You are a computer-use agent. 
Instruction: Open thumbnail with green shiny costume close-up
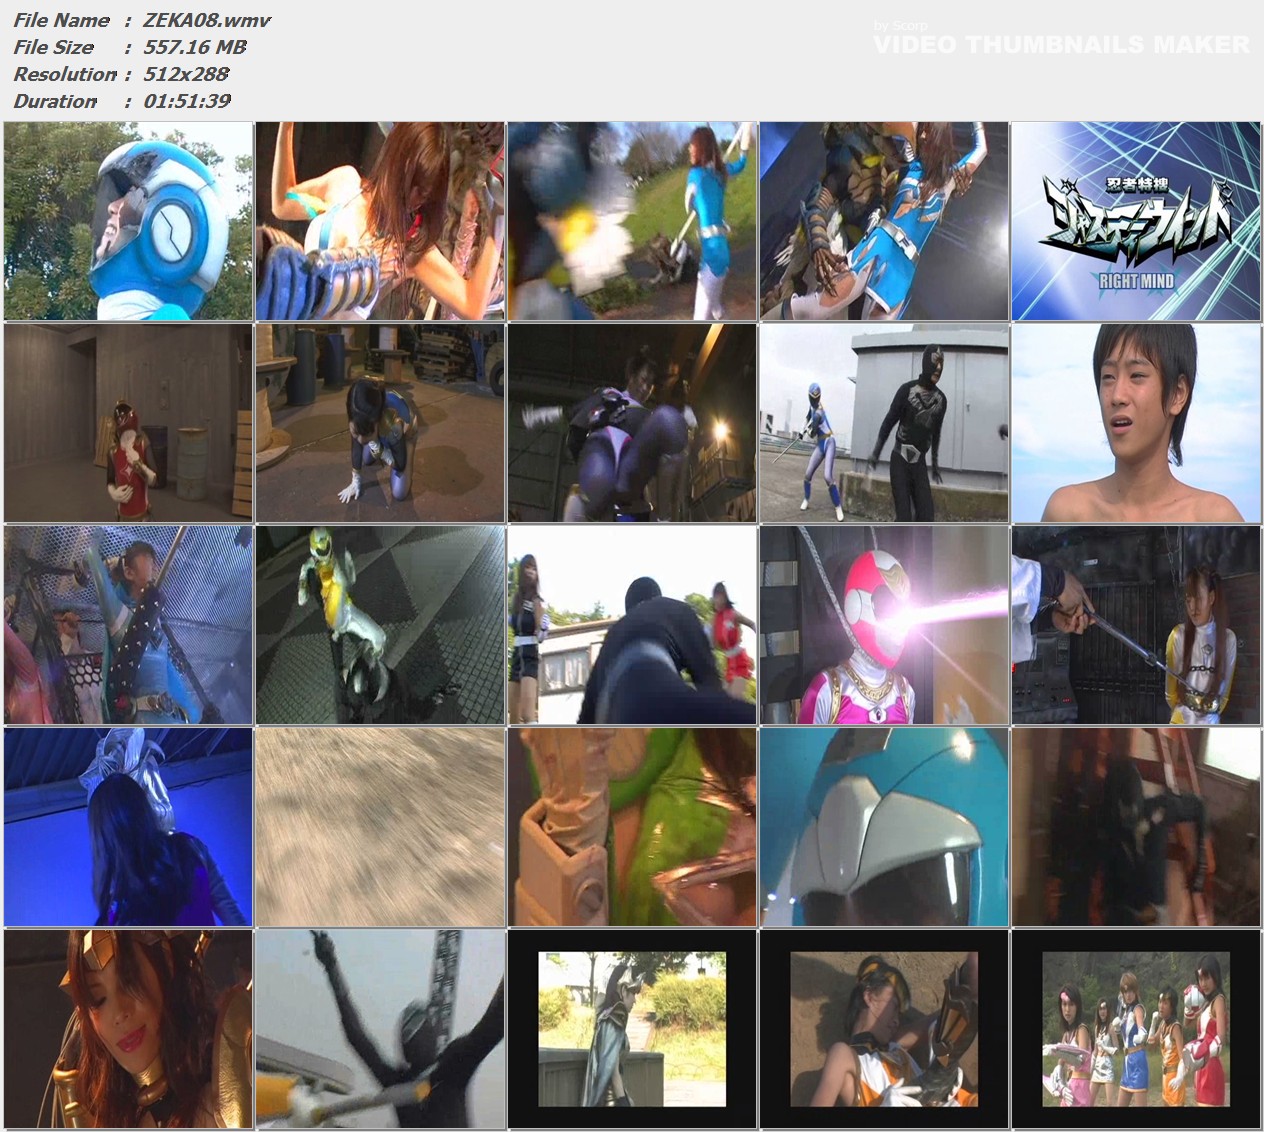coord(632,827)
